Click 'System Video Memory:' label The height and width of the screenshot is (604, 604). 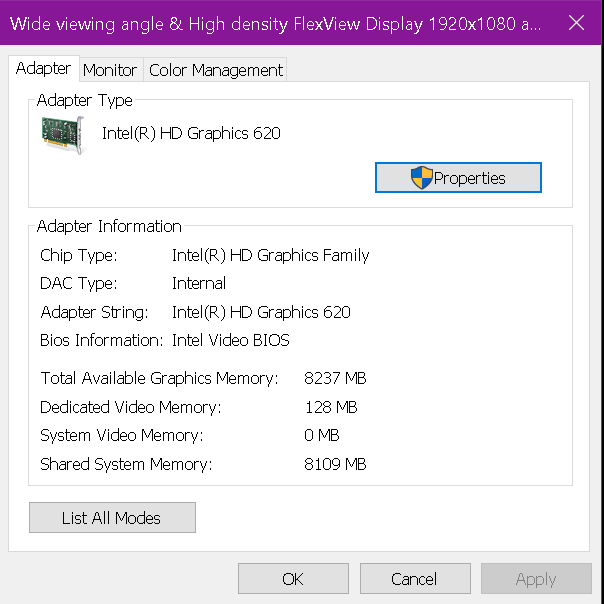[x=122, y=436]
